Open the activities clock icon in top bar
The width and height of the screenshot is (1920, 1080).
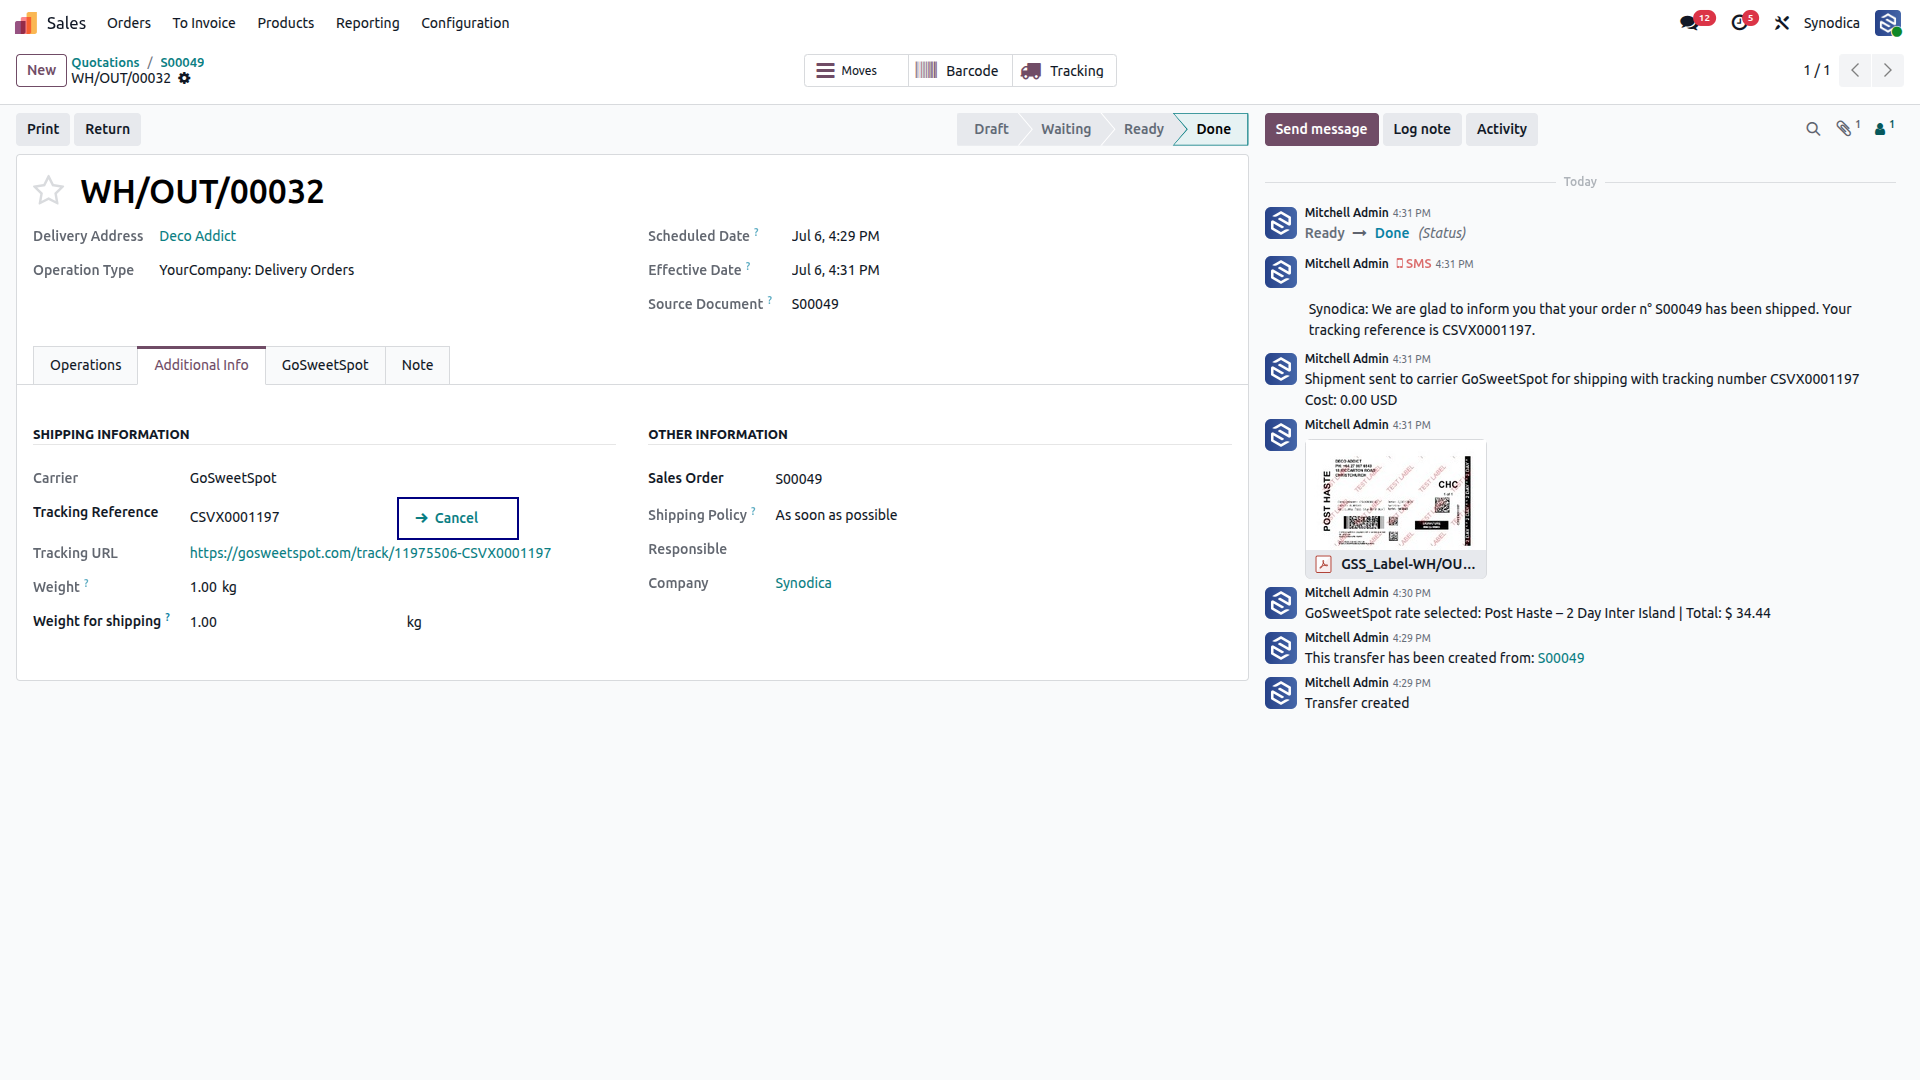(x=1740, y=23)
